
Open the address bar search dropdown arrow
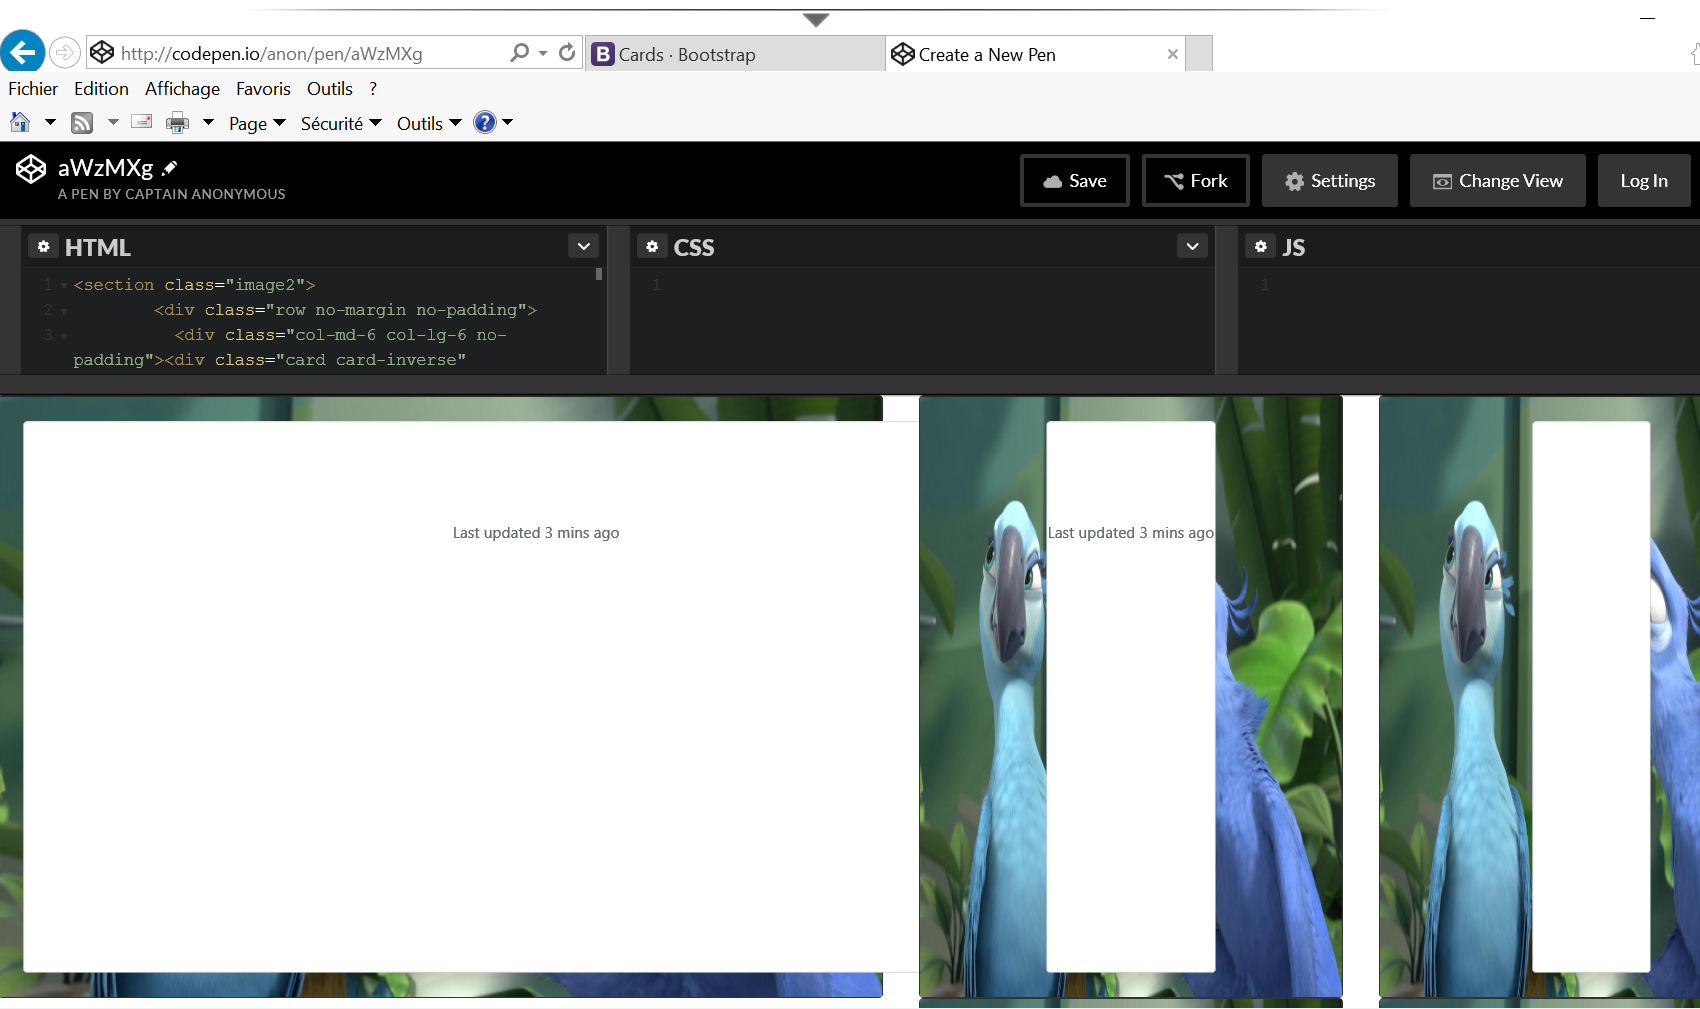tap(543, 53)
